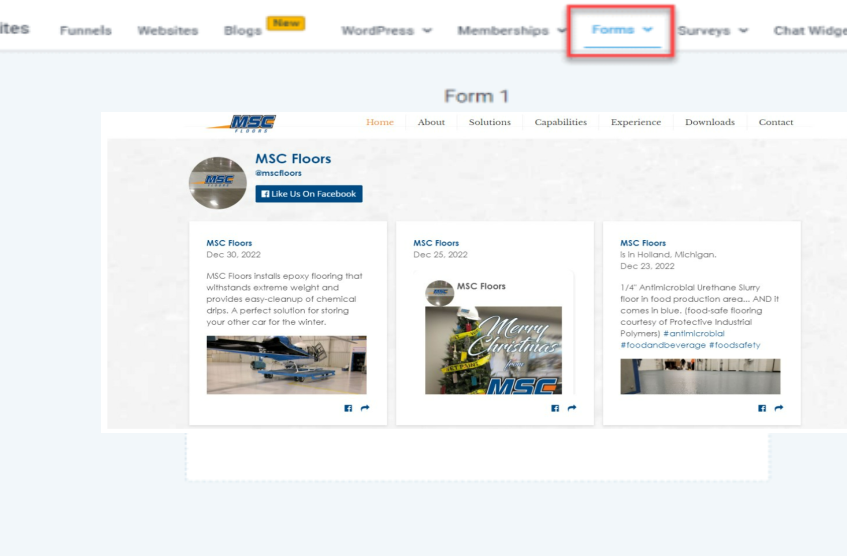Click share arrow on Dec 25 post
Image resolution: width=847 pixels, height=556 pixels.
point(572,408)
